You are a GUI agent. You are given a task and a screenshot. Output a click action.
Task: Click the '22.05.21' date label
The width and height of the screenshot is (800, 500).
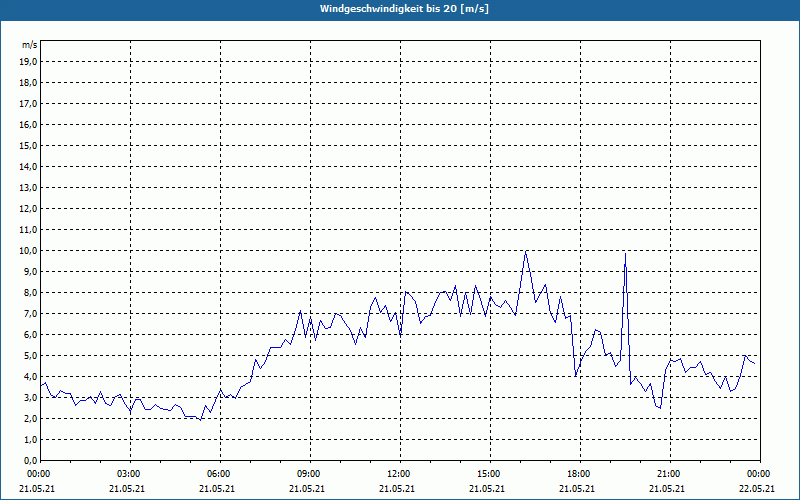coord(757,489)
